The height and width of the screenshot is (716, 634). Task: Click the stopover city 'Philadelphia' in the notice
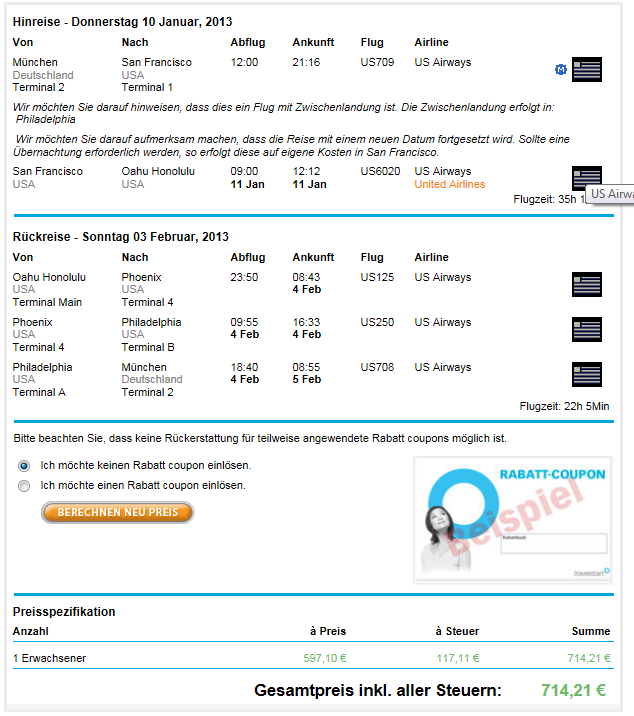(46, 120)
